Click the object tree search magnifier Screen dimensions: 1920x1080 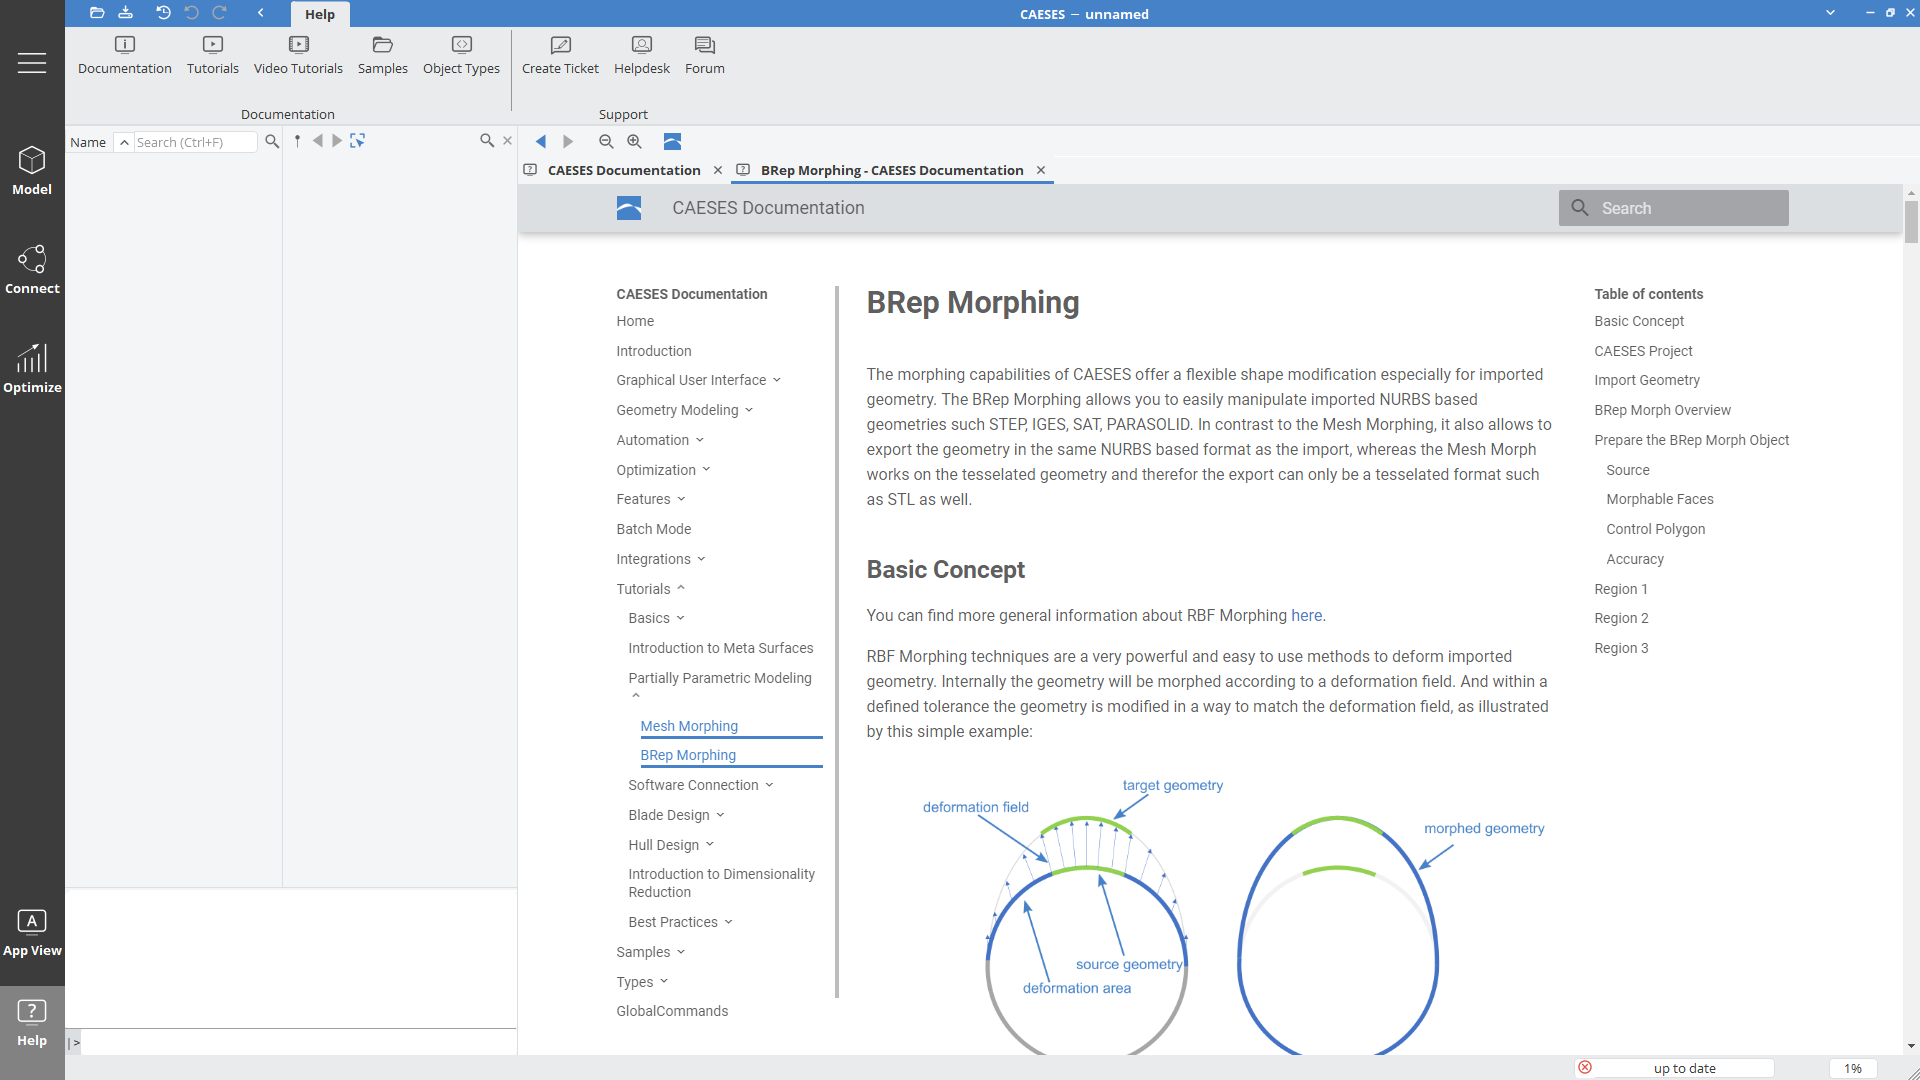pyautogui.click(x=272, y=142)
